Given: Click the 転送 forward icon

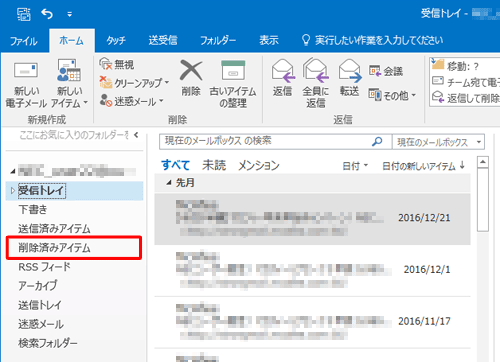Looking at the screenshot, I should [x=350, y=71].
